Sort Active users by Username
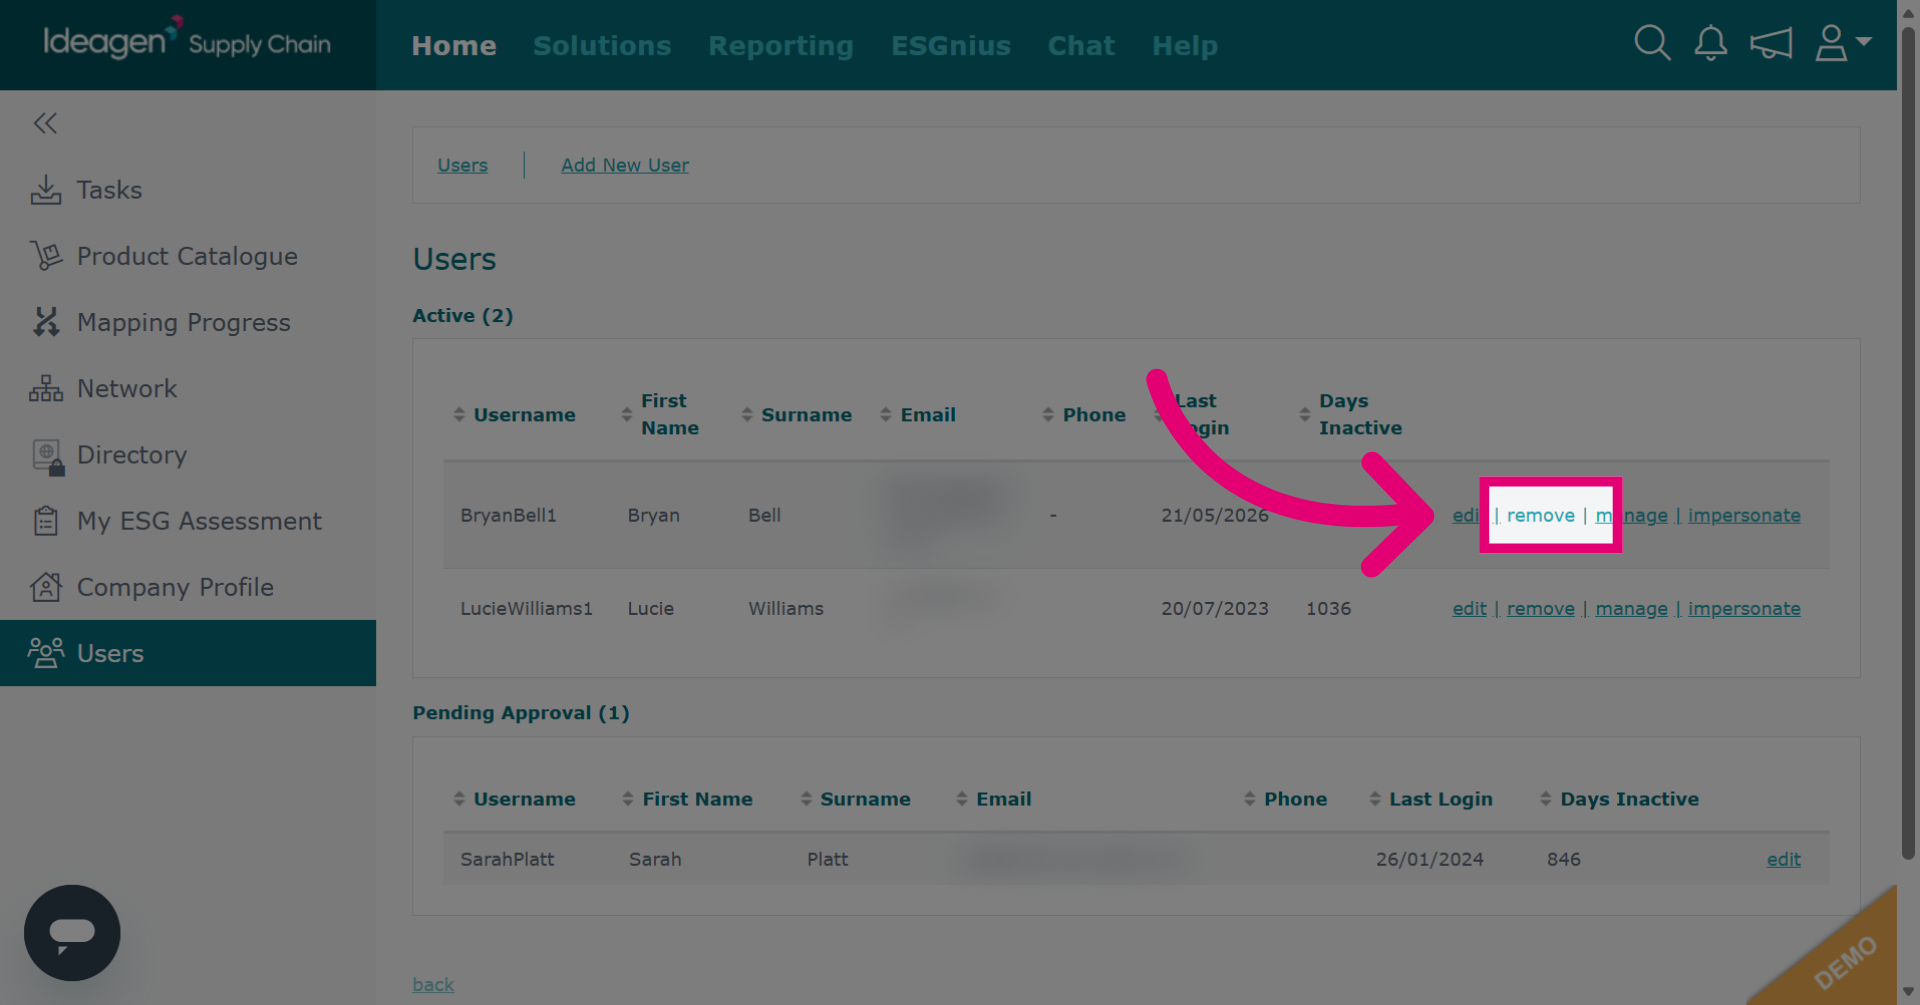 [515, 414]
